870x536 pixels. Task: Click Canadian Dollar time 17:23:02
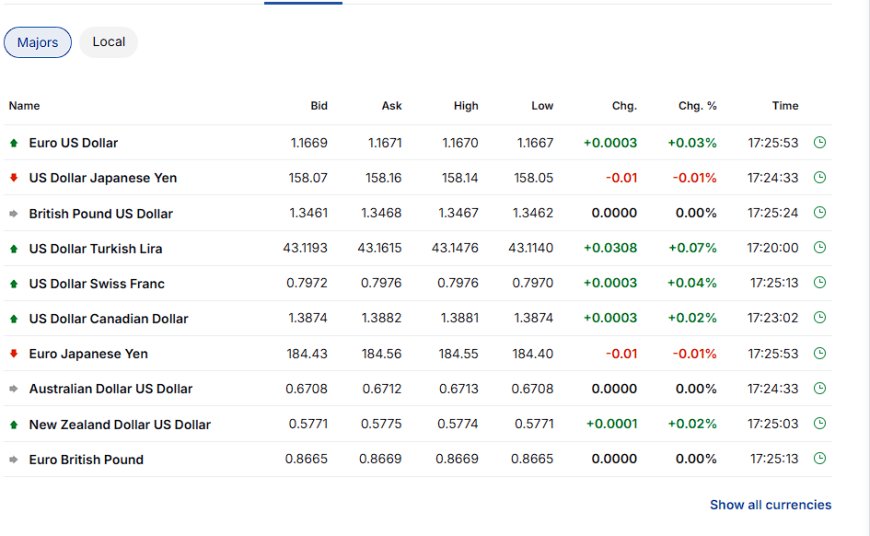tap(773, 317)
